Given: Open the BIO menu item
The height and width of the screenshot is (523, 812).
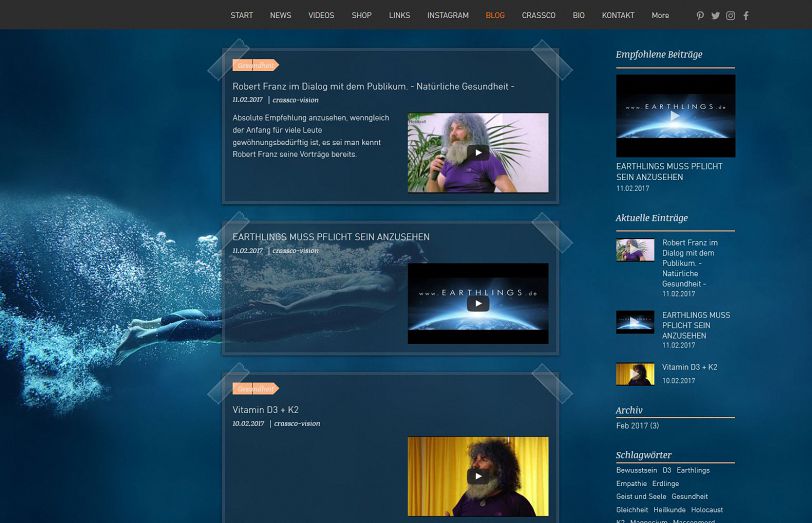Looking at the screenshot, I should tap(578, 16).
